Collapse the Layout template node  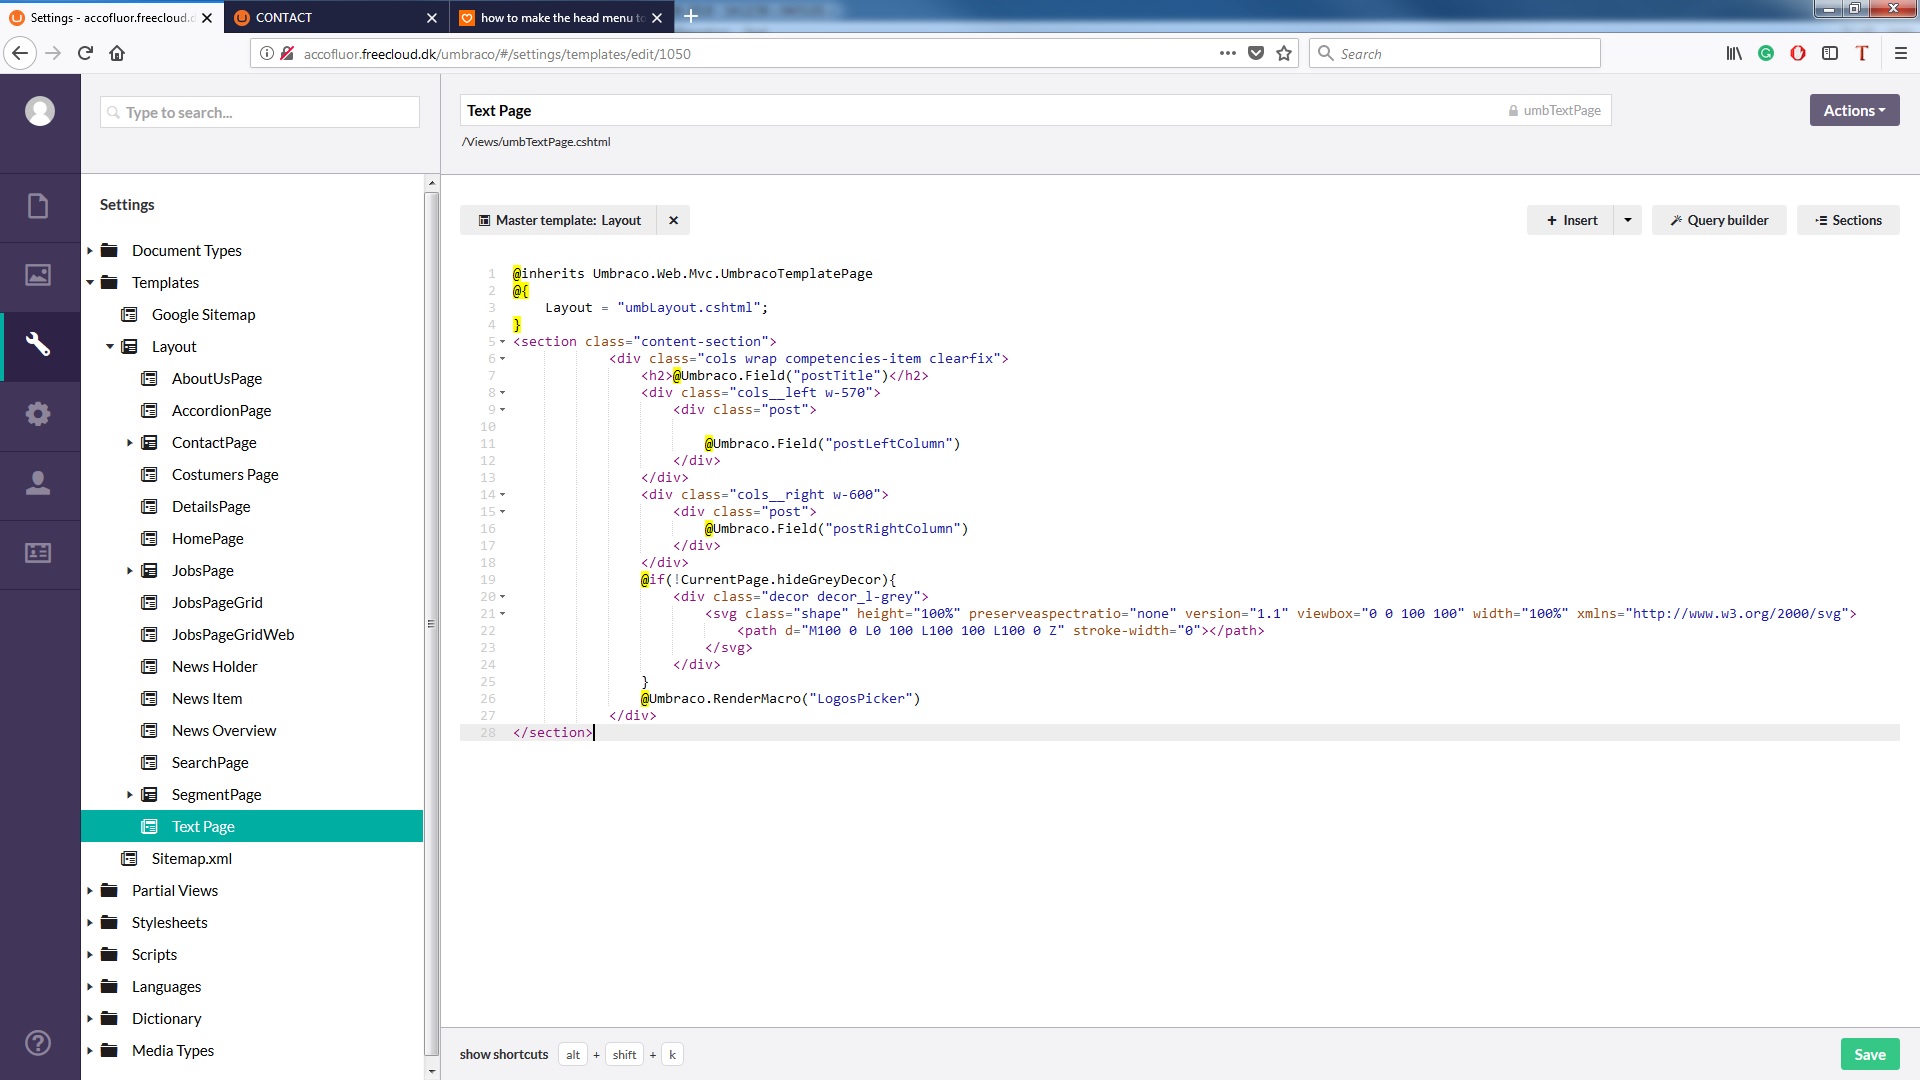[110, 347]
